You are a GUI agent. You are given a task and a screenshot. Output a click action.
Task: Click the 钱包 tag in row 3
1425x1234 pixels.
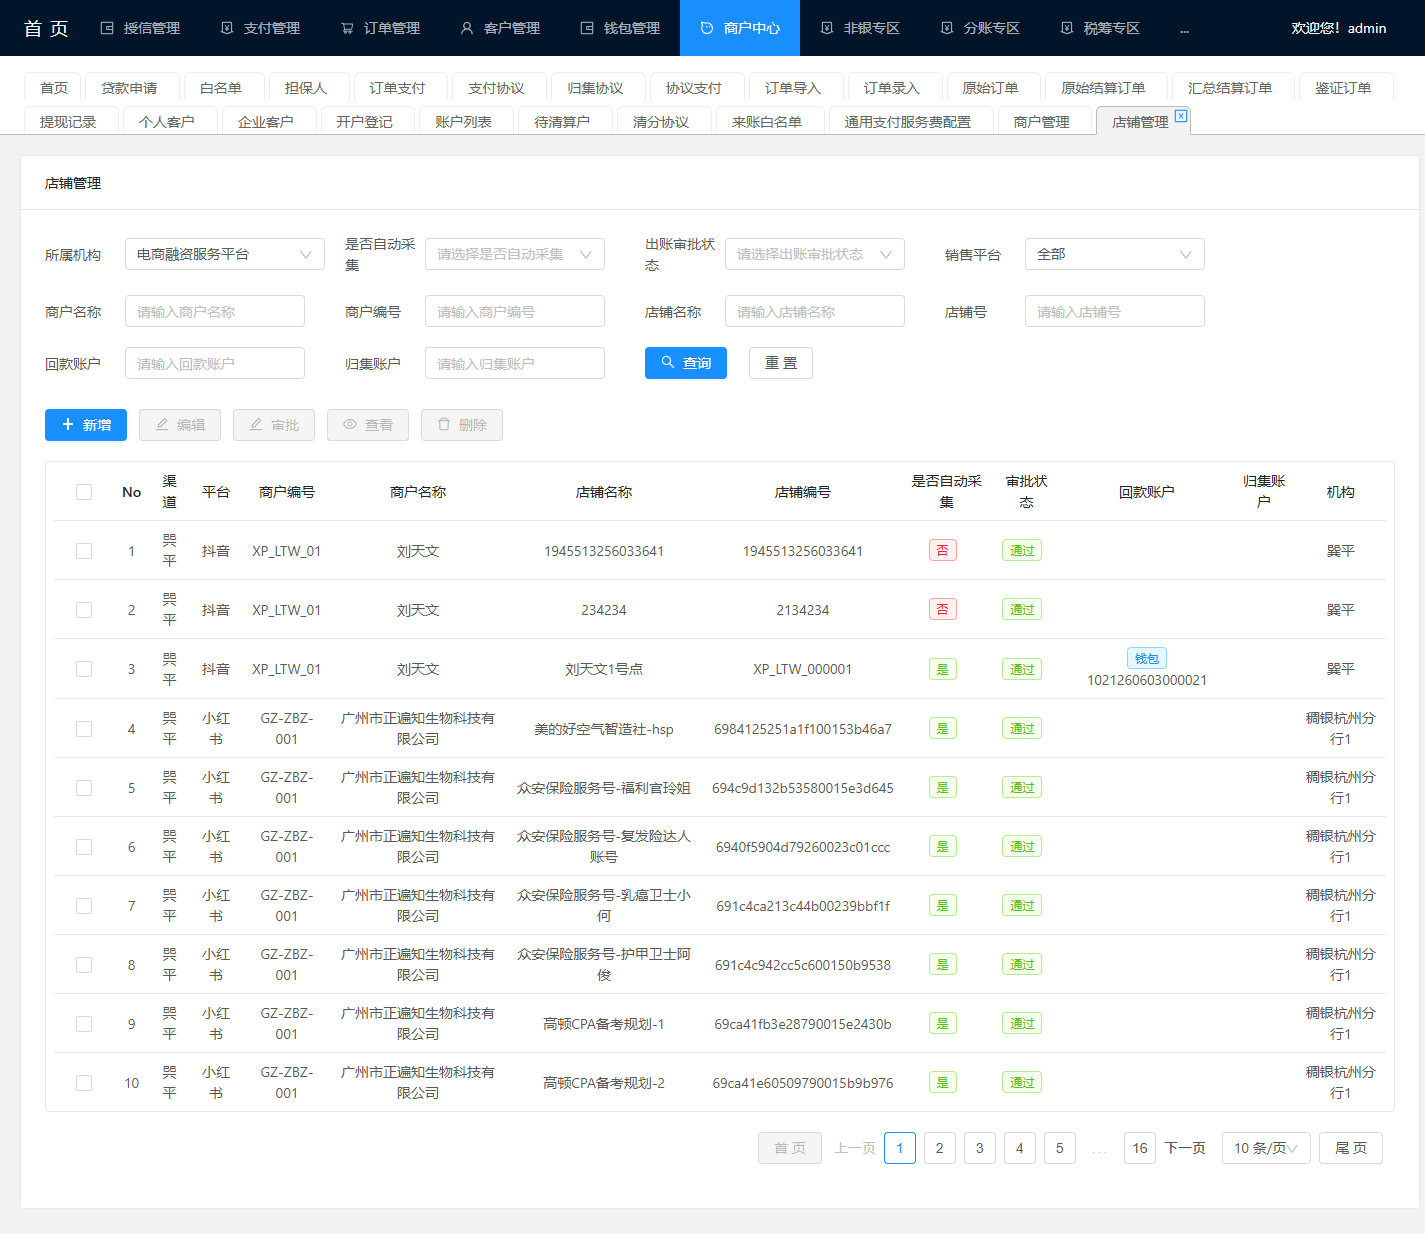[x=1147, y=658]
